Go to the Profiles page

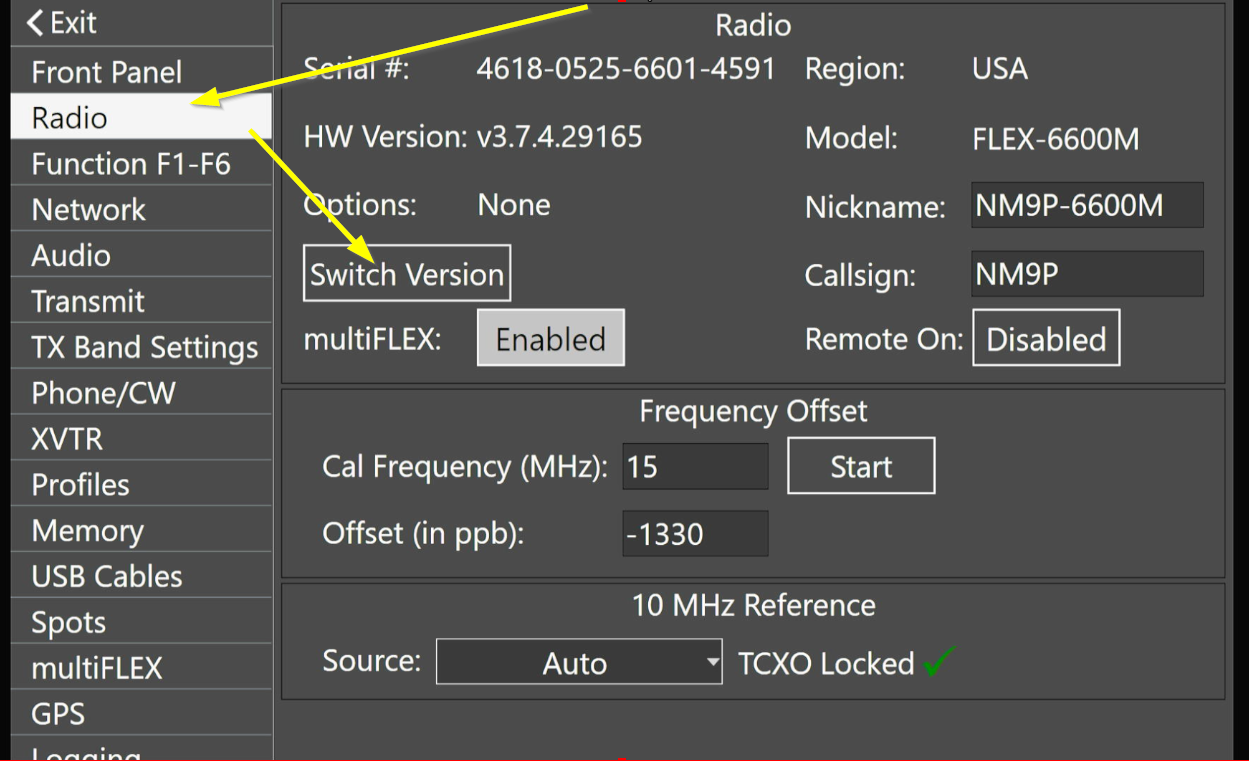(141, 485)
